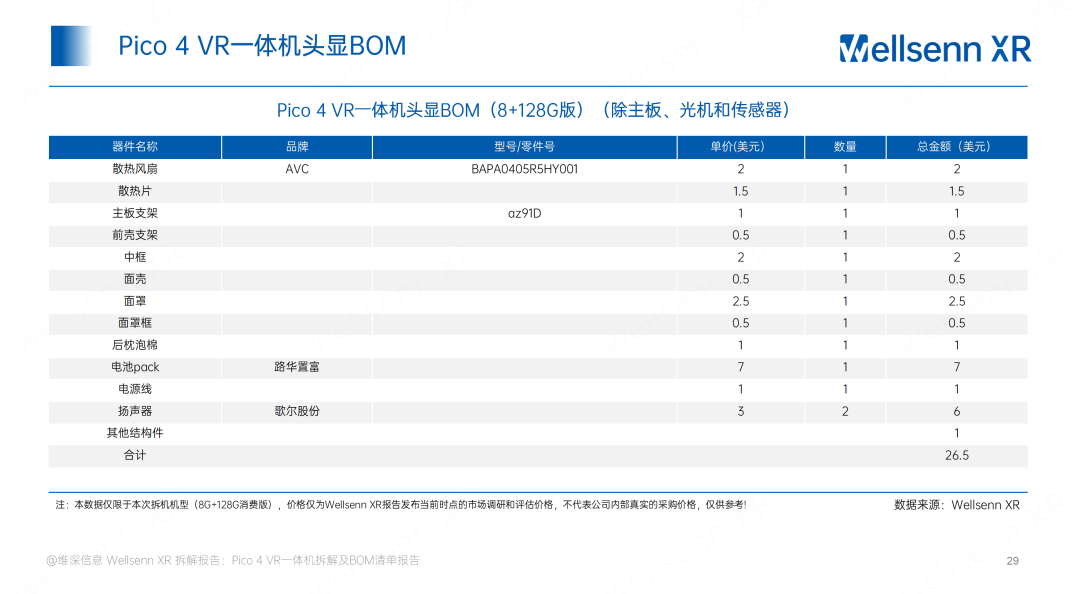Select the 'az91D' model cell
Image resolution: width=1080 pixels, height=594 pixels.
(x=524, y=213)
